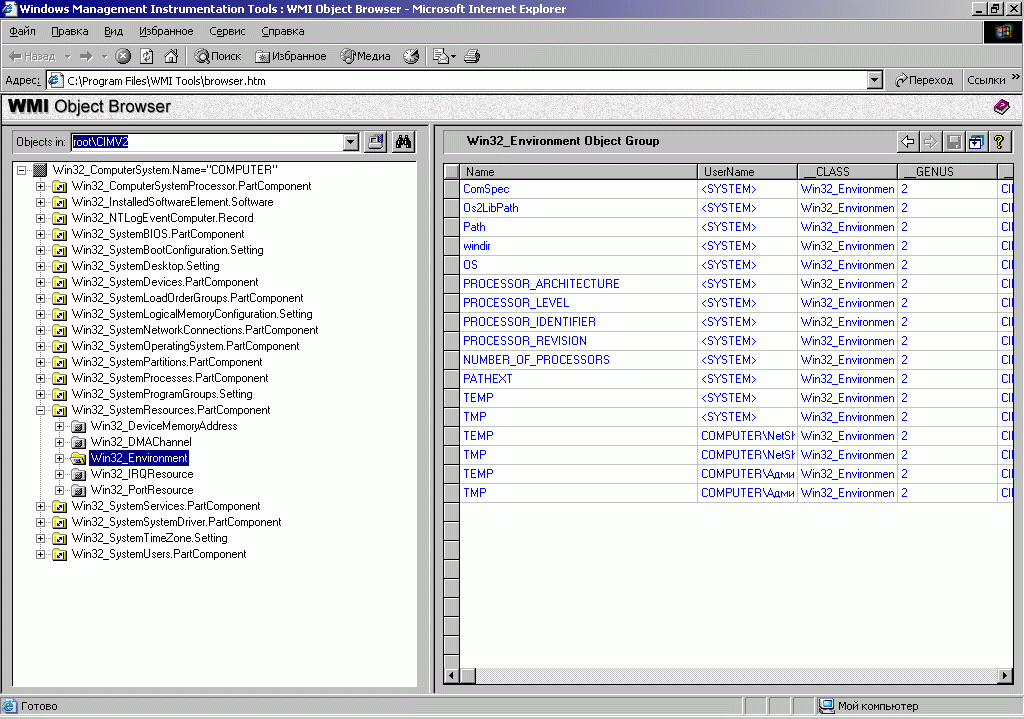The image size is (1024, 719).
Task: Click the Win32_PortResource folder icon
Action: 78,490
